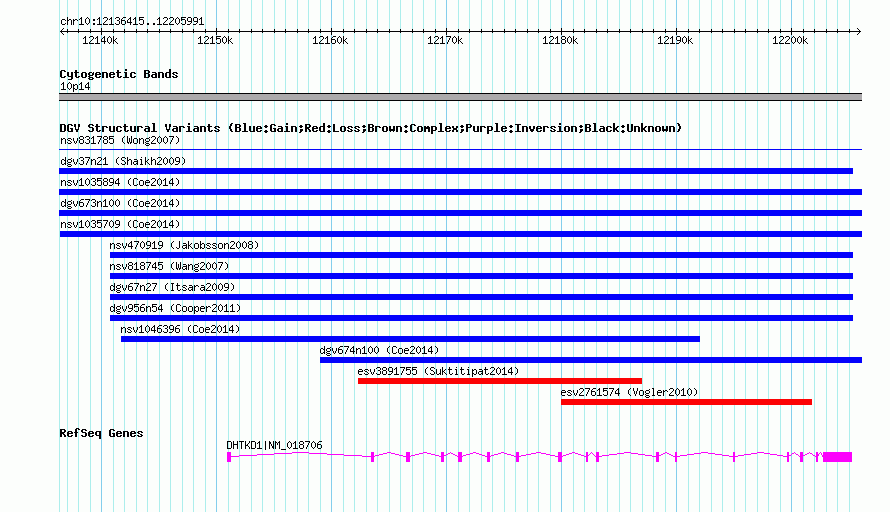890x512 pixels.
Task: Open variant nsv1035709 (Coe2014) label
Action: pyautogui.click(x=120, y=224)
